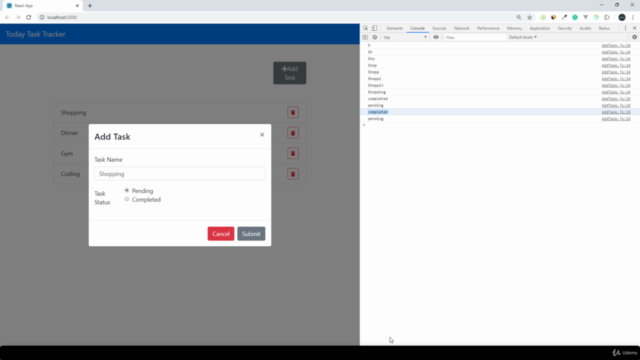Bookmark this page with the star

tap(530, 17)
